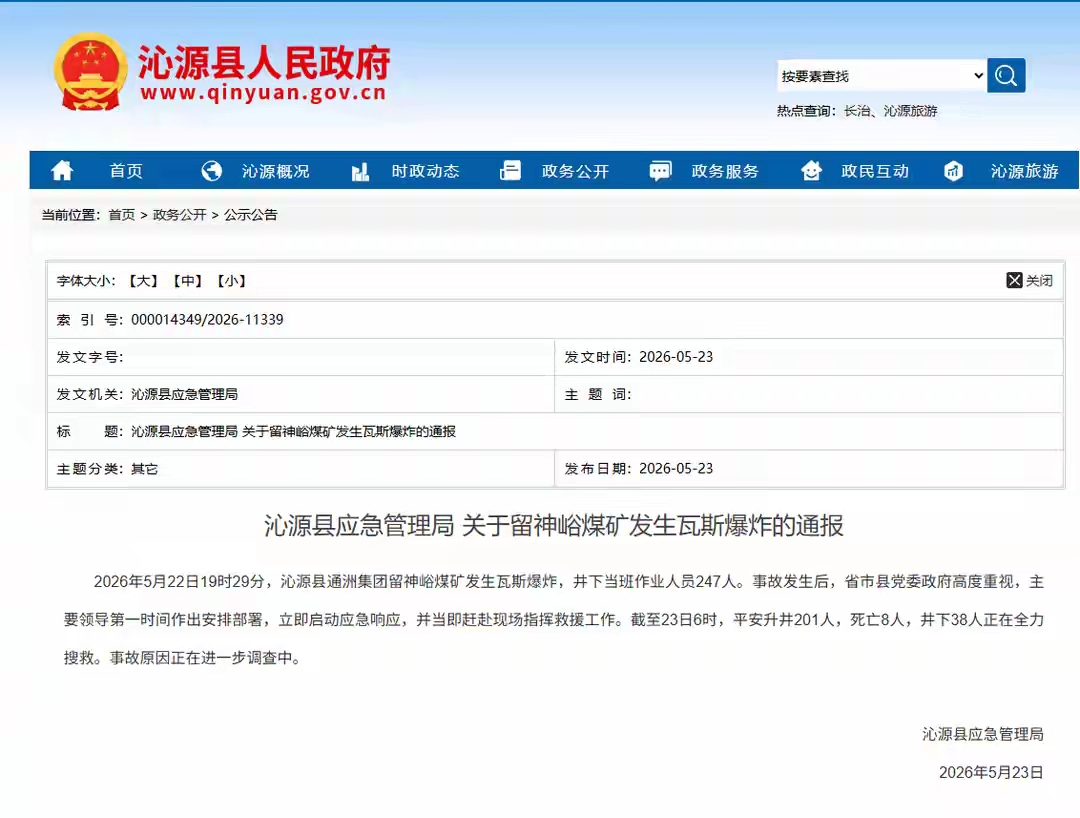
Task: Set font size to 【中】
Action: tap(187, 281)
